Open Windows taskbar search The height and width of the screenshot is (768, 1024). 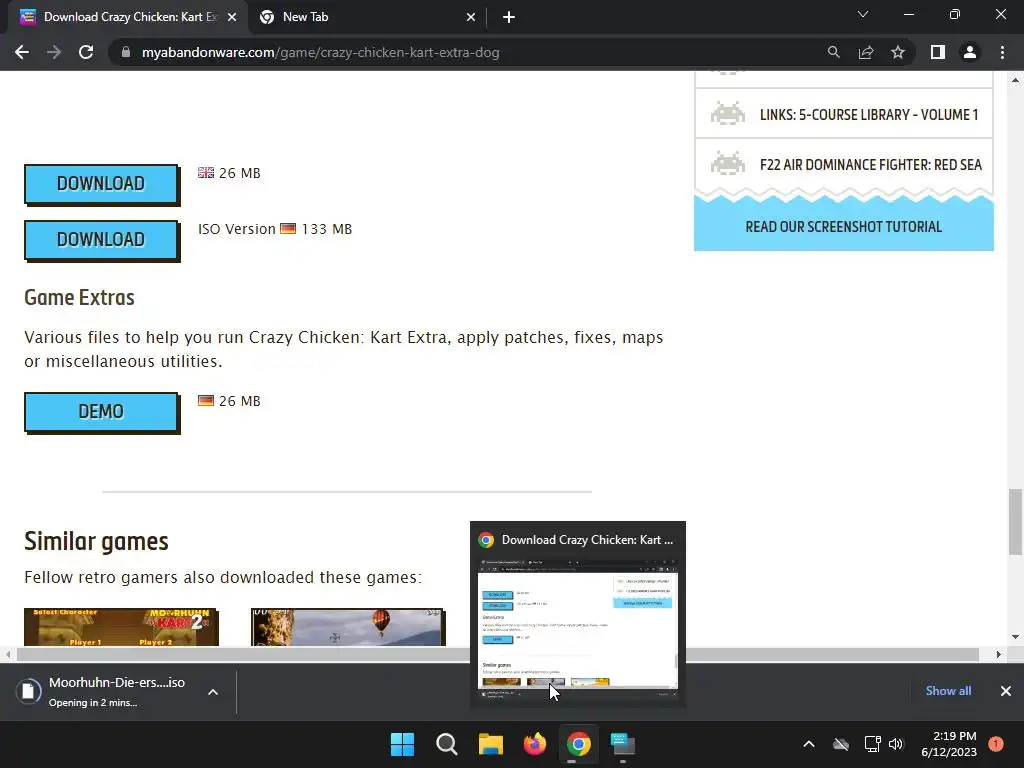(447, 744)
